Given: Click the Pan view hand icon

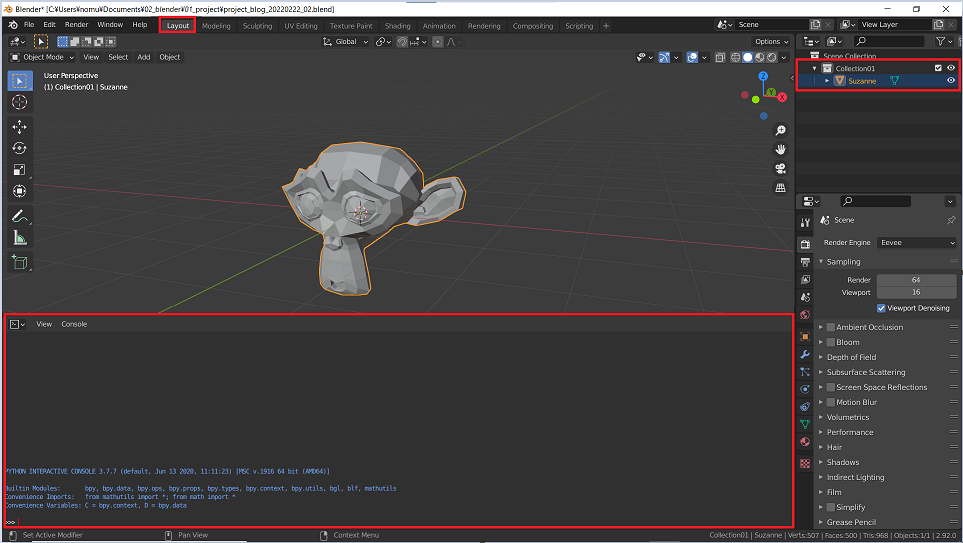Looking at the screenshot, I should tap(780, 149).
